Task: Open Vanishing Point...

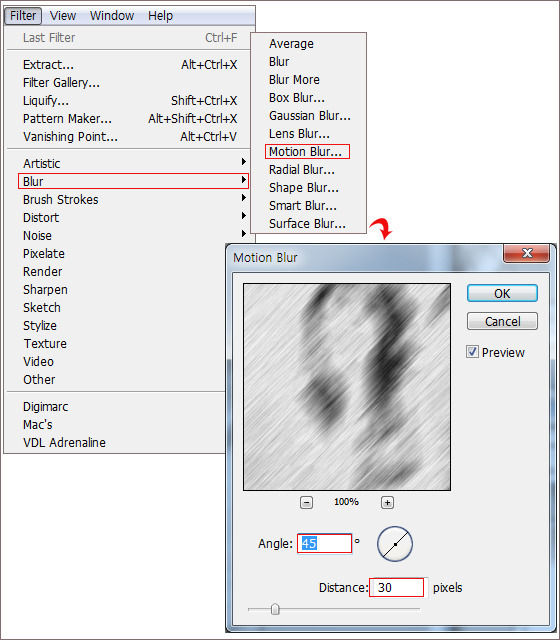Action: [128, 136]
